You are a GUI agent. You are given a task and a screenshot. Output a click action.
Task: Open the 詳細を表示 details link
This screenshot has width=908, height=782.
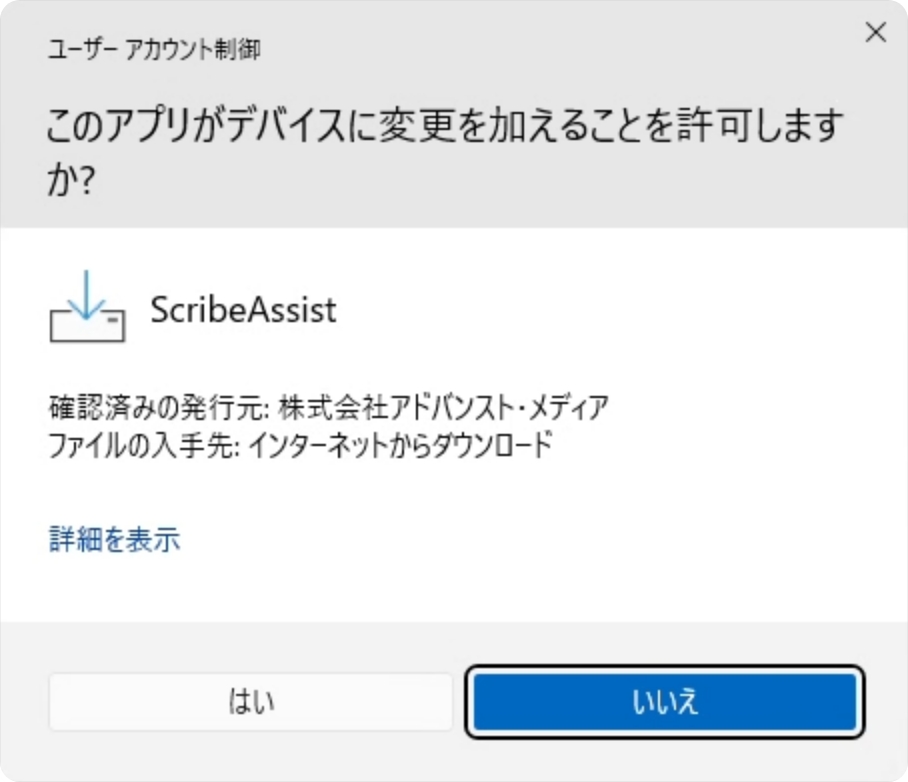114,540
